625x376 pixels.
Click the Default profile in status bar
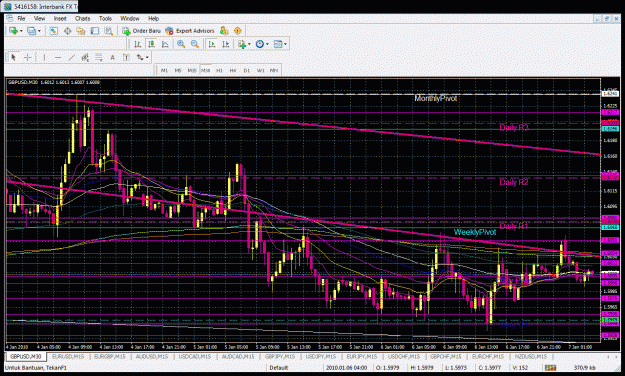pos(279,368)
